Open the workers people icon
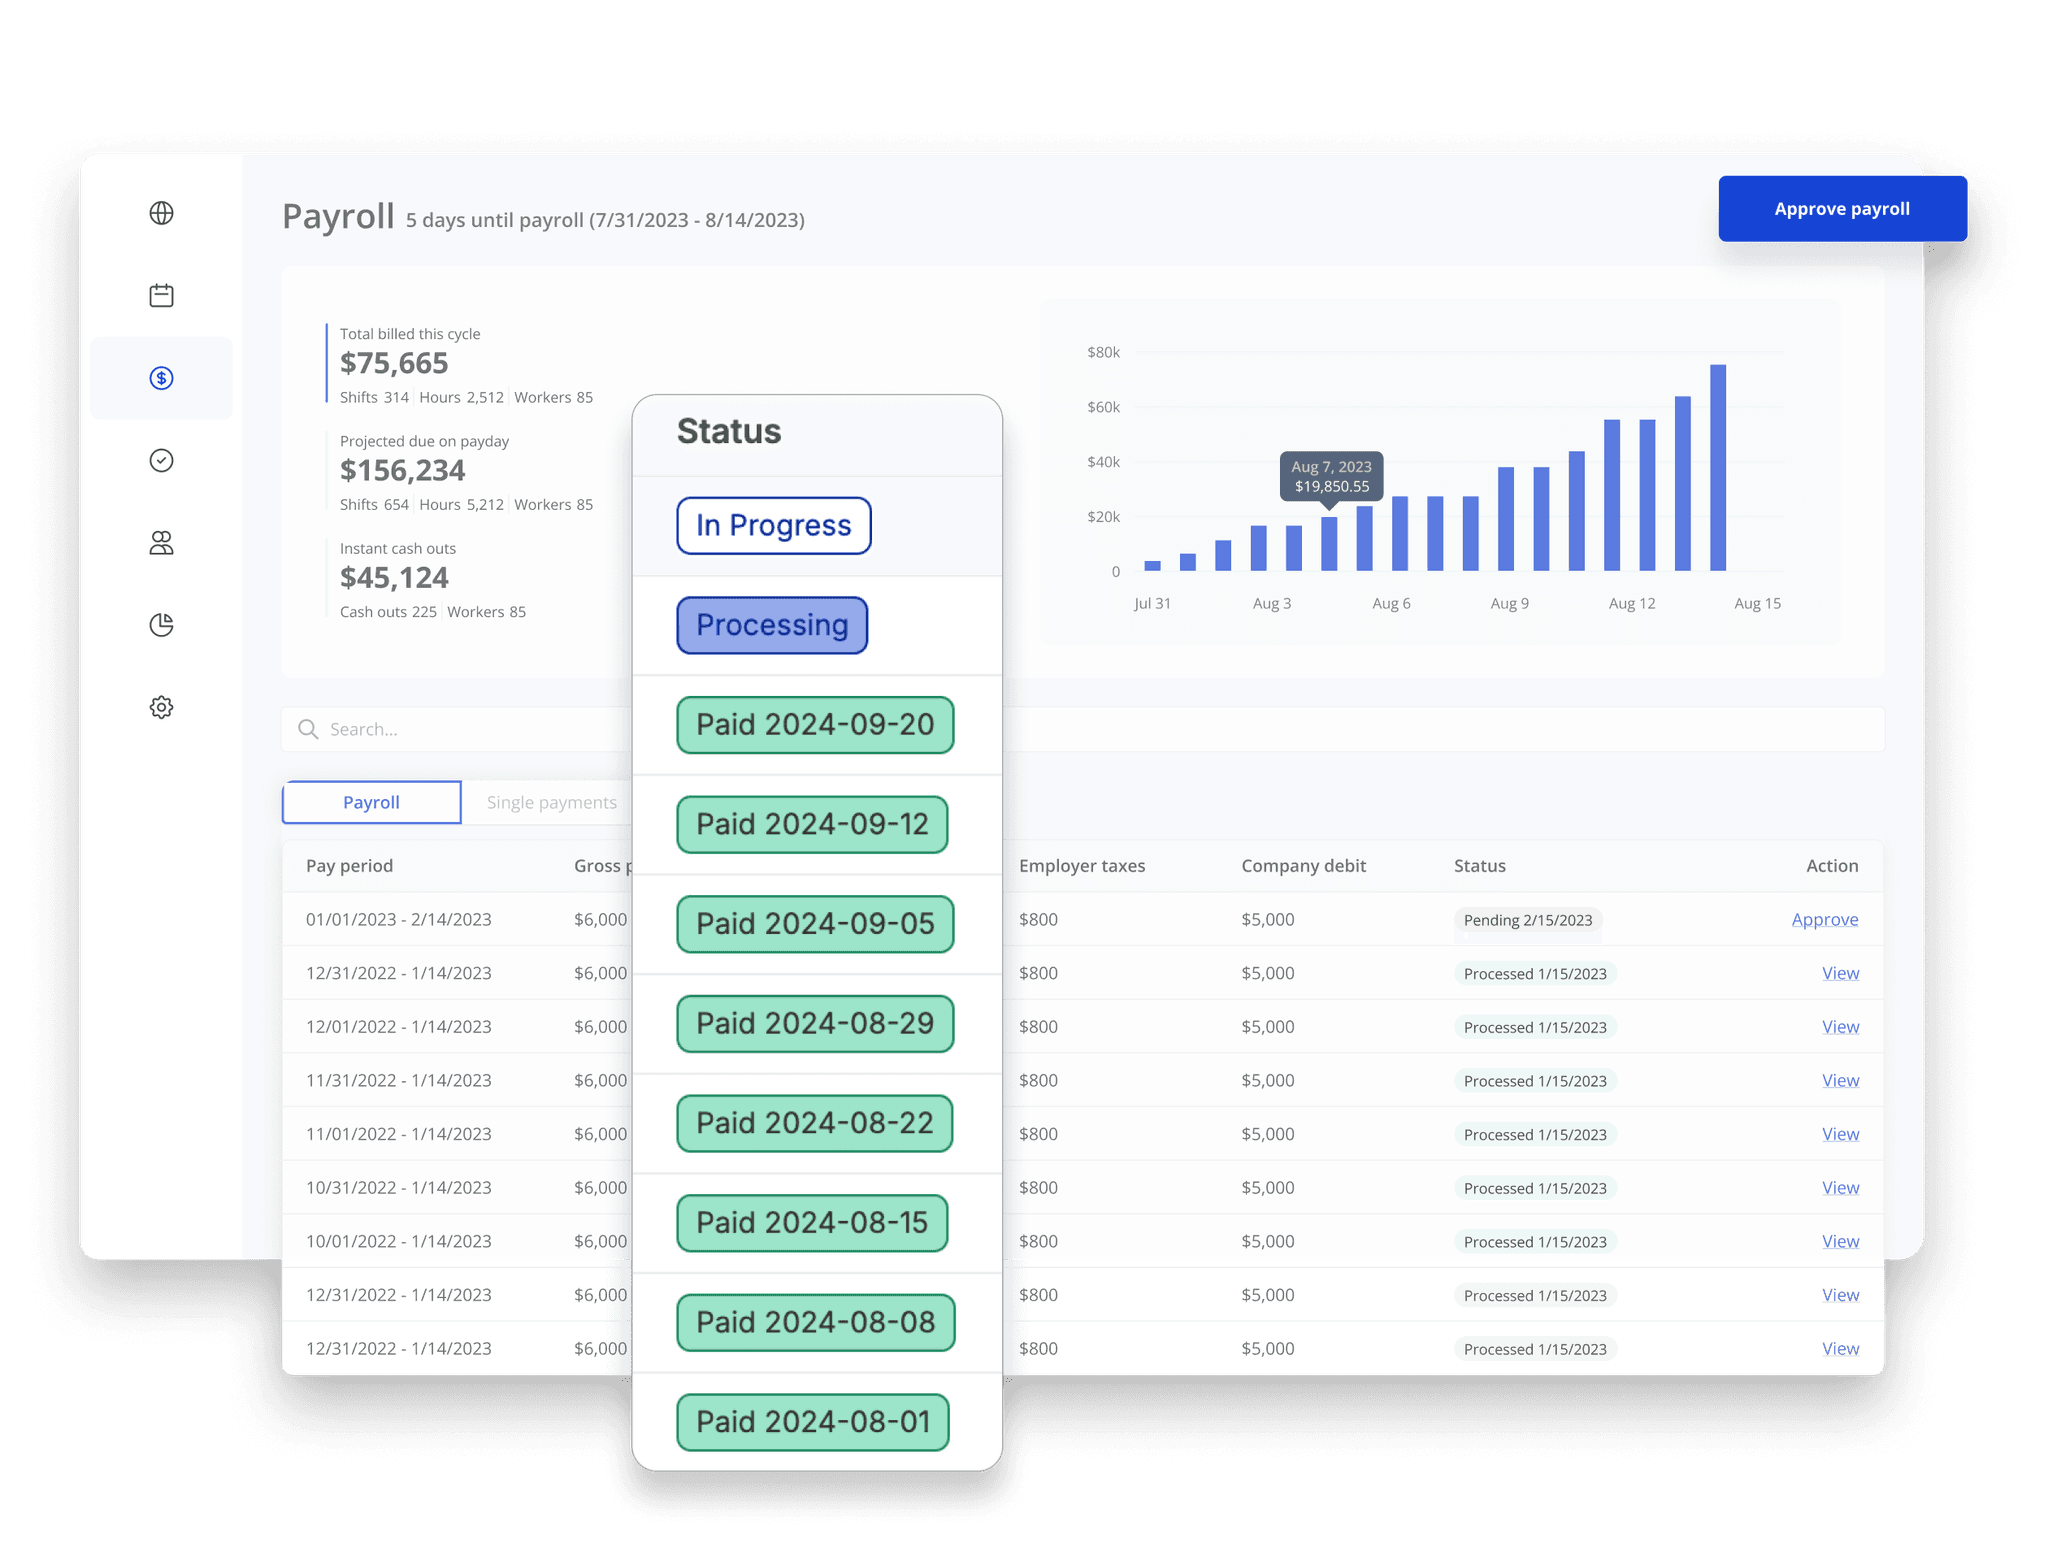Viewport: 2048px width, 1556px height. click(161, 543)
